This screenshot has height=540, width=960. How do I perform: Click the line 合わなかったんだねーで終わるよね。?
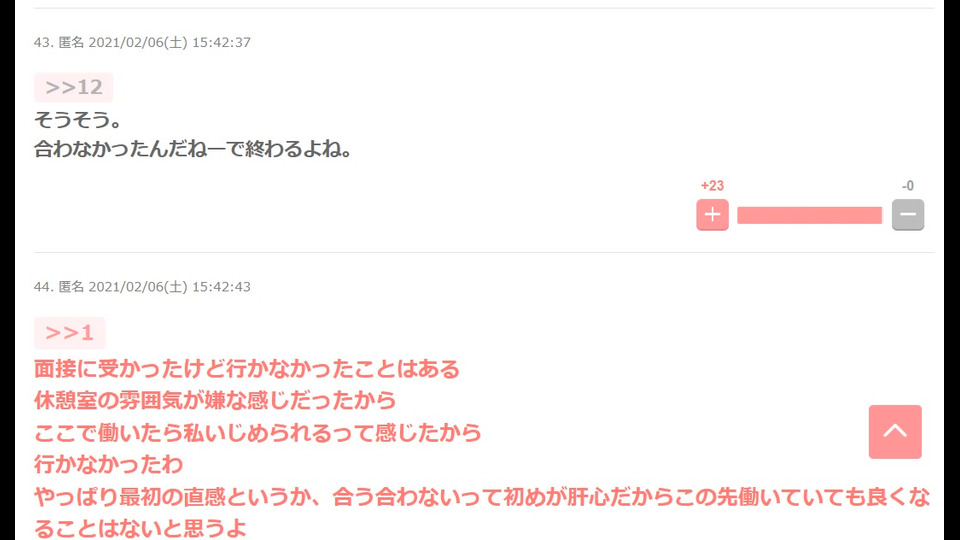coord(193,149)
